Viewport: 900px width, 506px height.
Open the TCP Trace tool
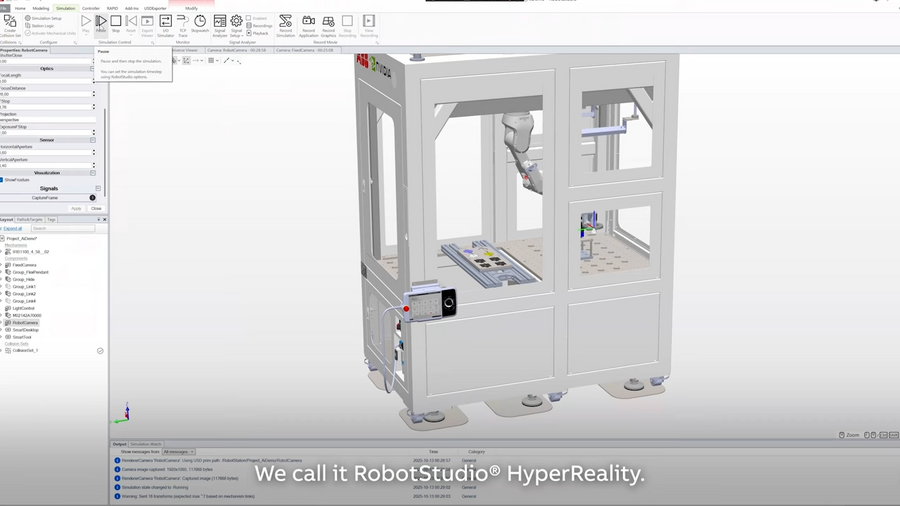coord(183,26)
